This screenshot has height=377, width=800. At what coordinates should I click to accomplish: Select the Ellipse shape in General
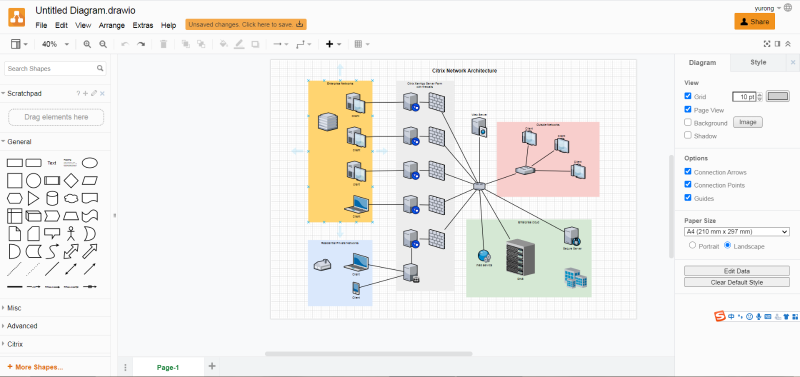click(x=90, y=163)
